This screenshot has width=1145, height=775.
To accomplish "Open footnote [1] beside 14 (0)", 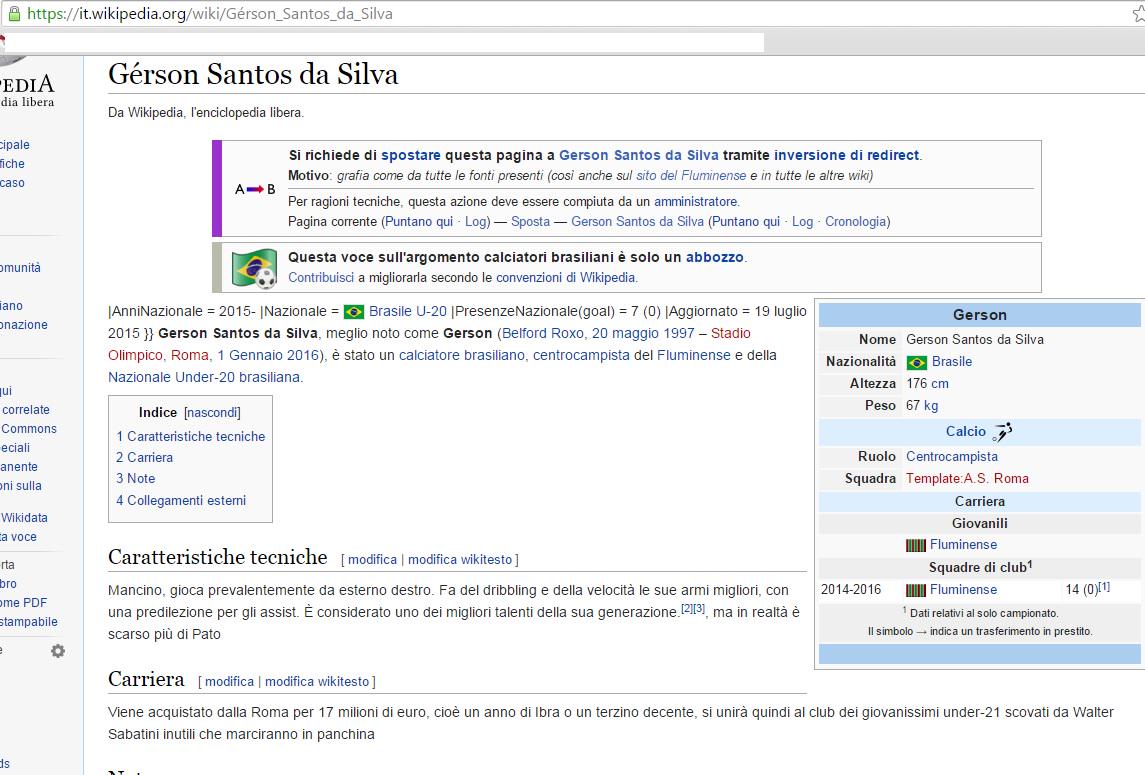I will click(x=1104, y=587).
